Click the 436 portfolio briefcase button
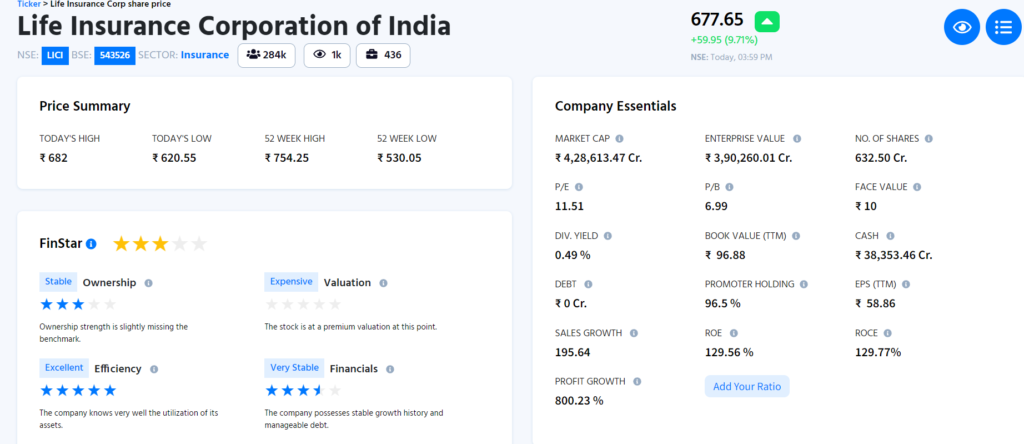The width and height of the screenshot is (1024, 444). (383, 55)
